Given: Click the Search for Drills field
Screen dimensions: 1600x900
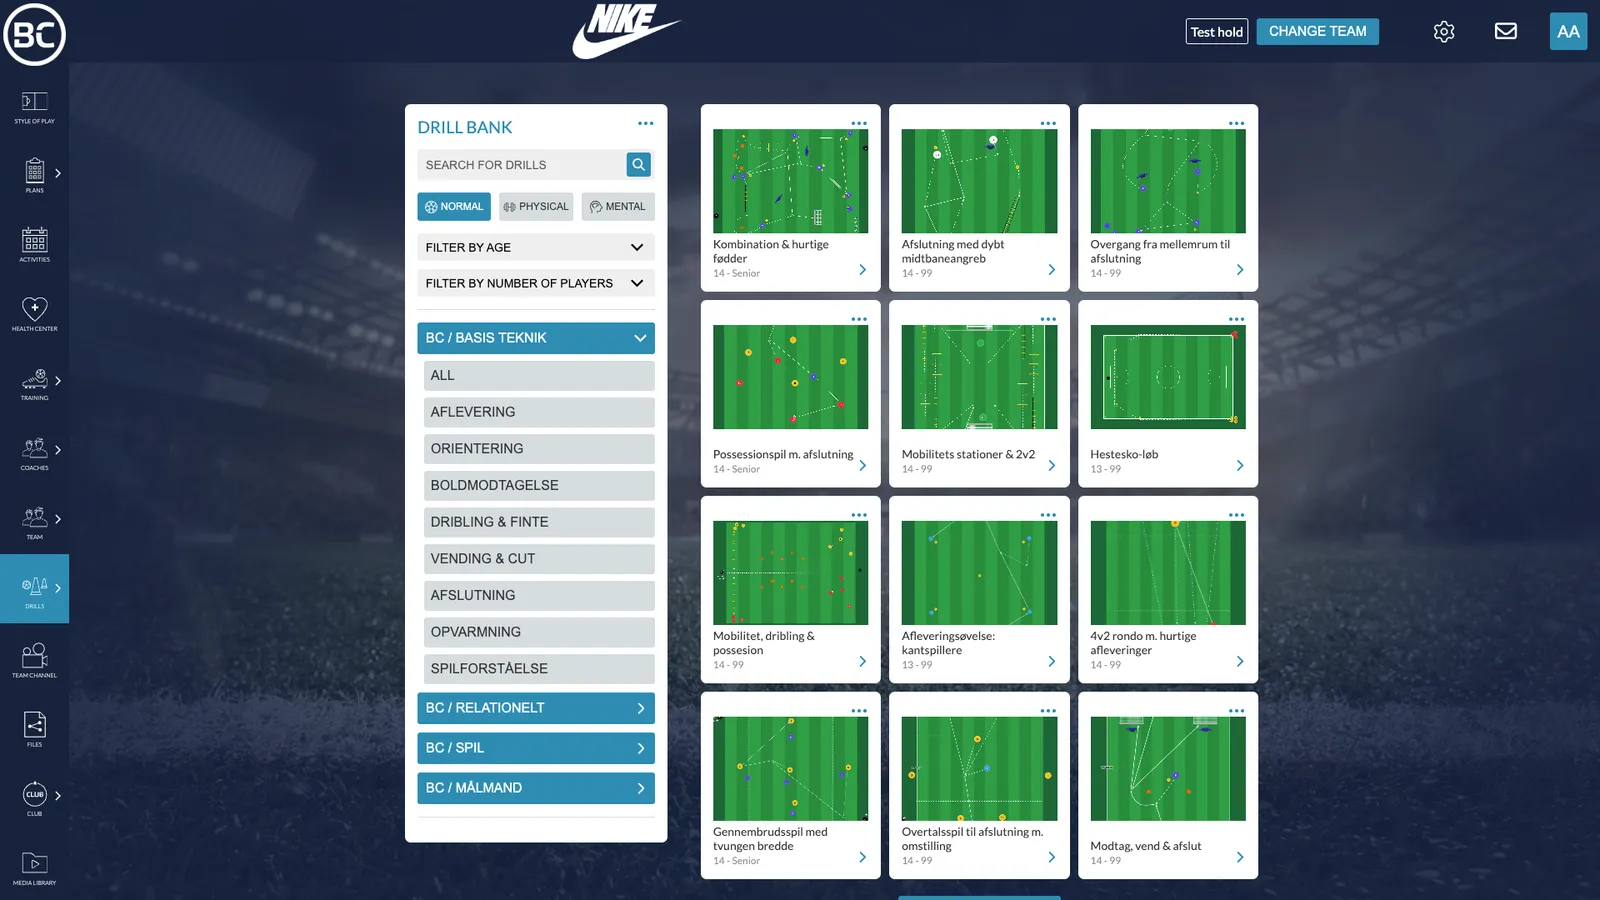Looking at the screenshot, I should coord(522,165).
